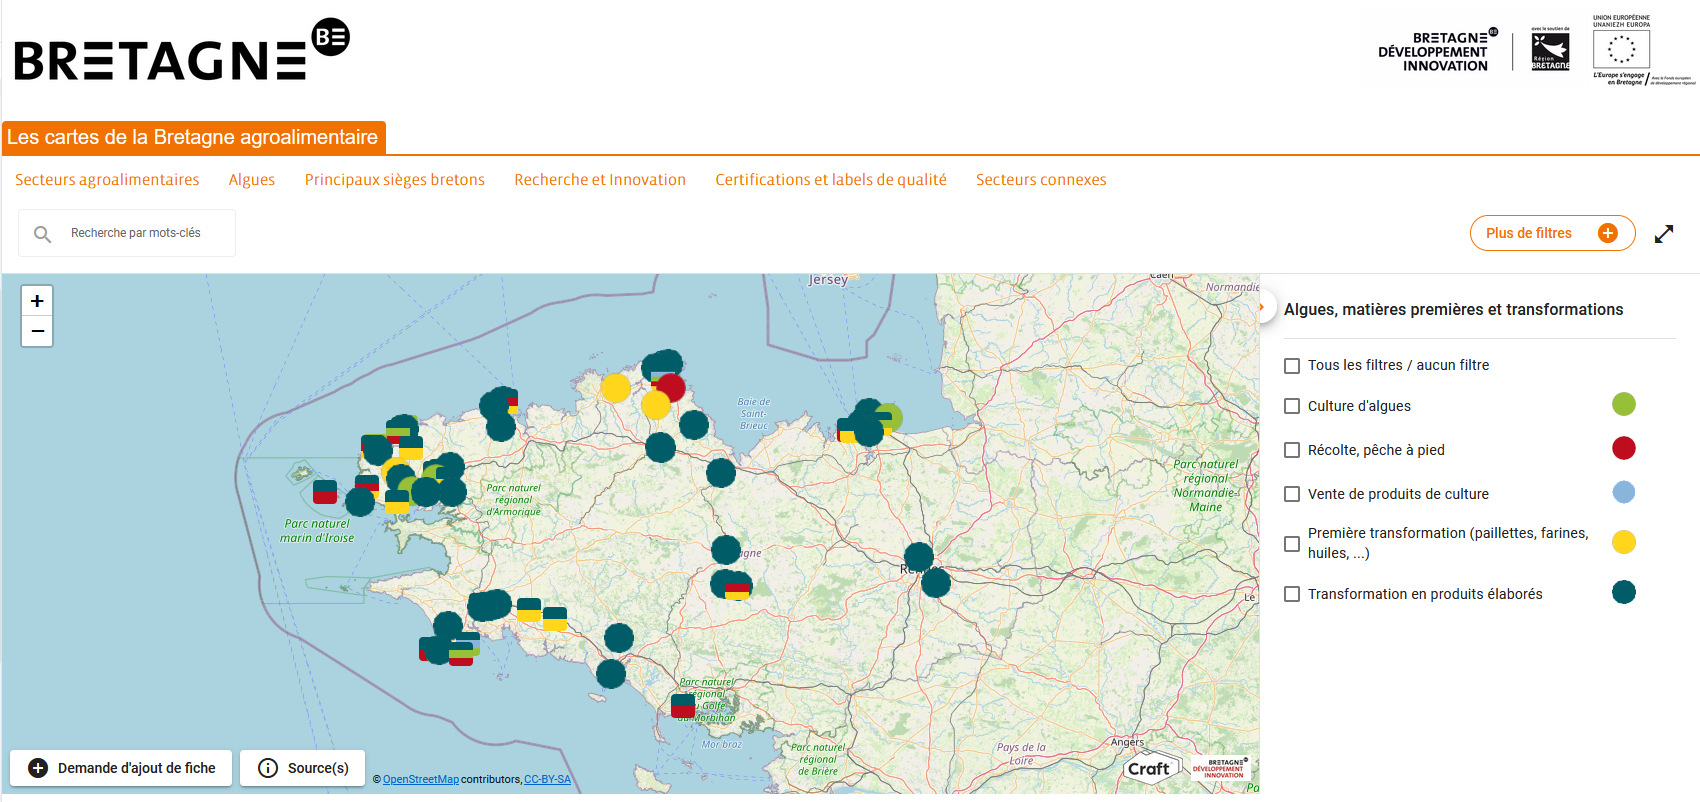Open the OpenStreetMap link
1700x802 pixels.
[421, 780]
